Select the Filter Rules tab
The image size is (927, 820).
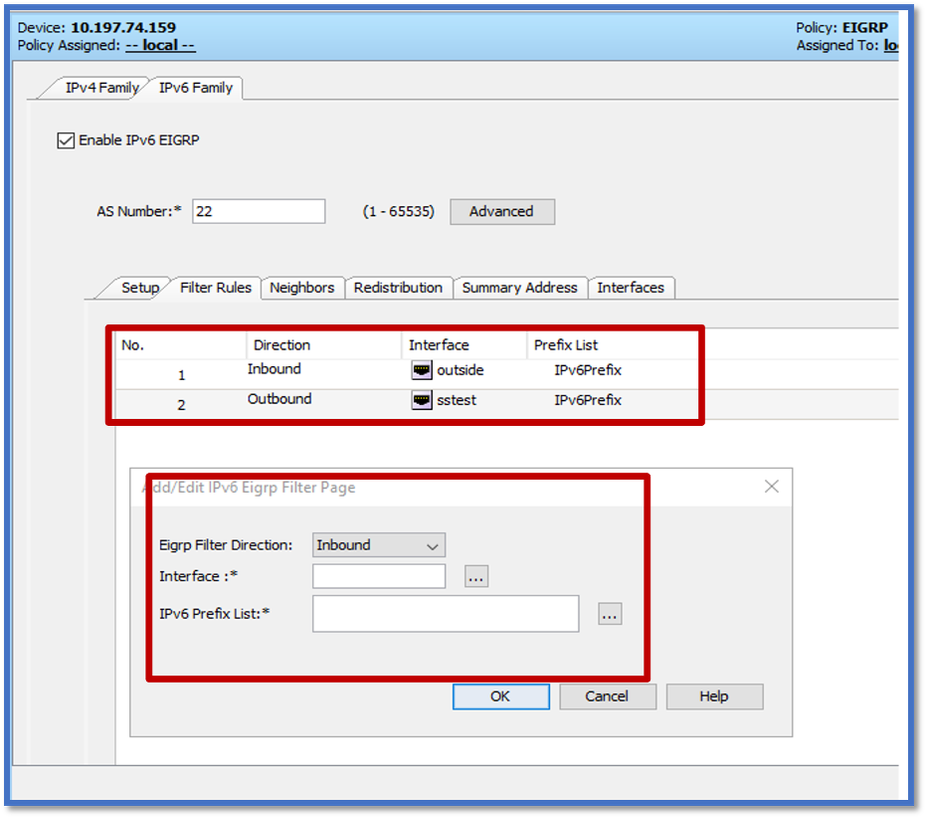[216, 288]
